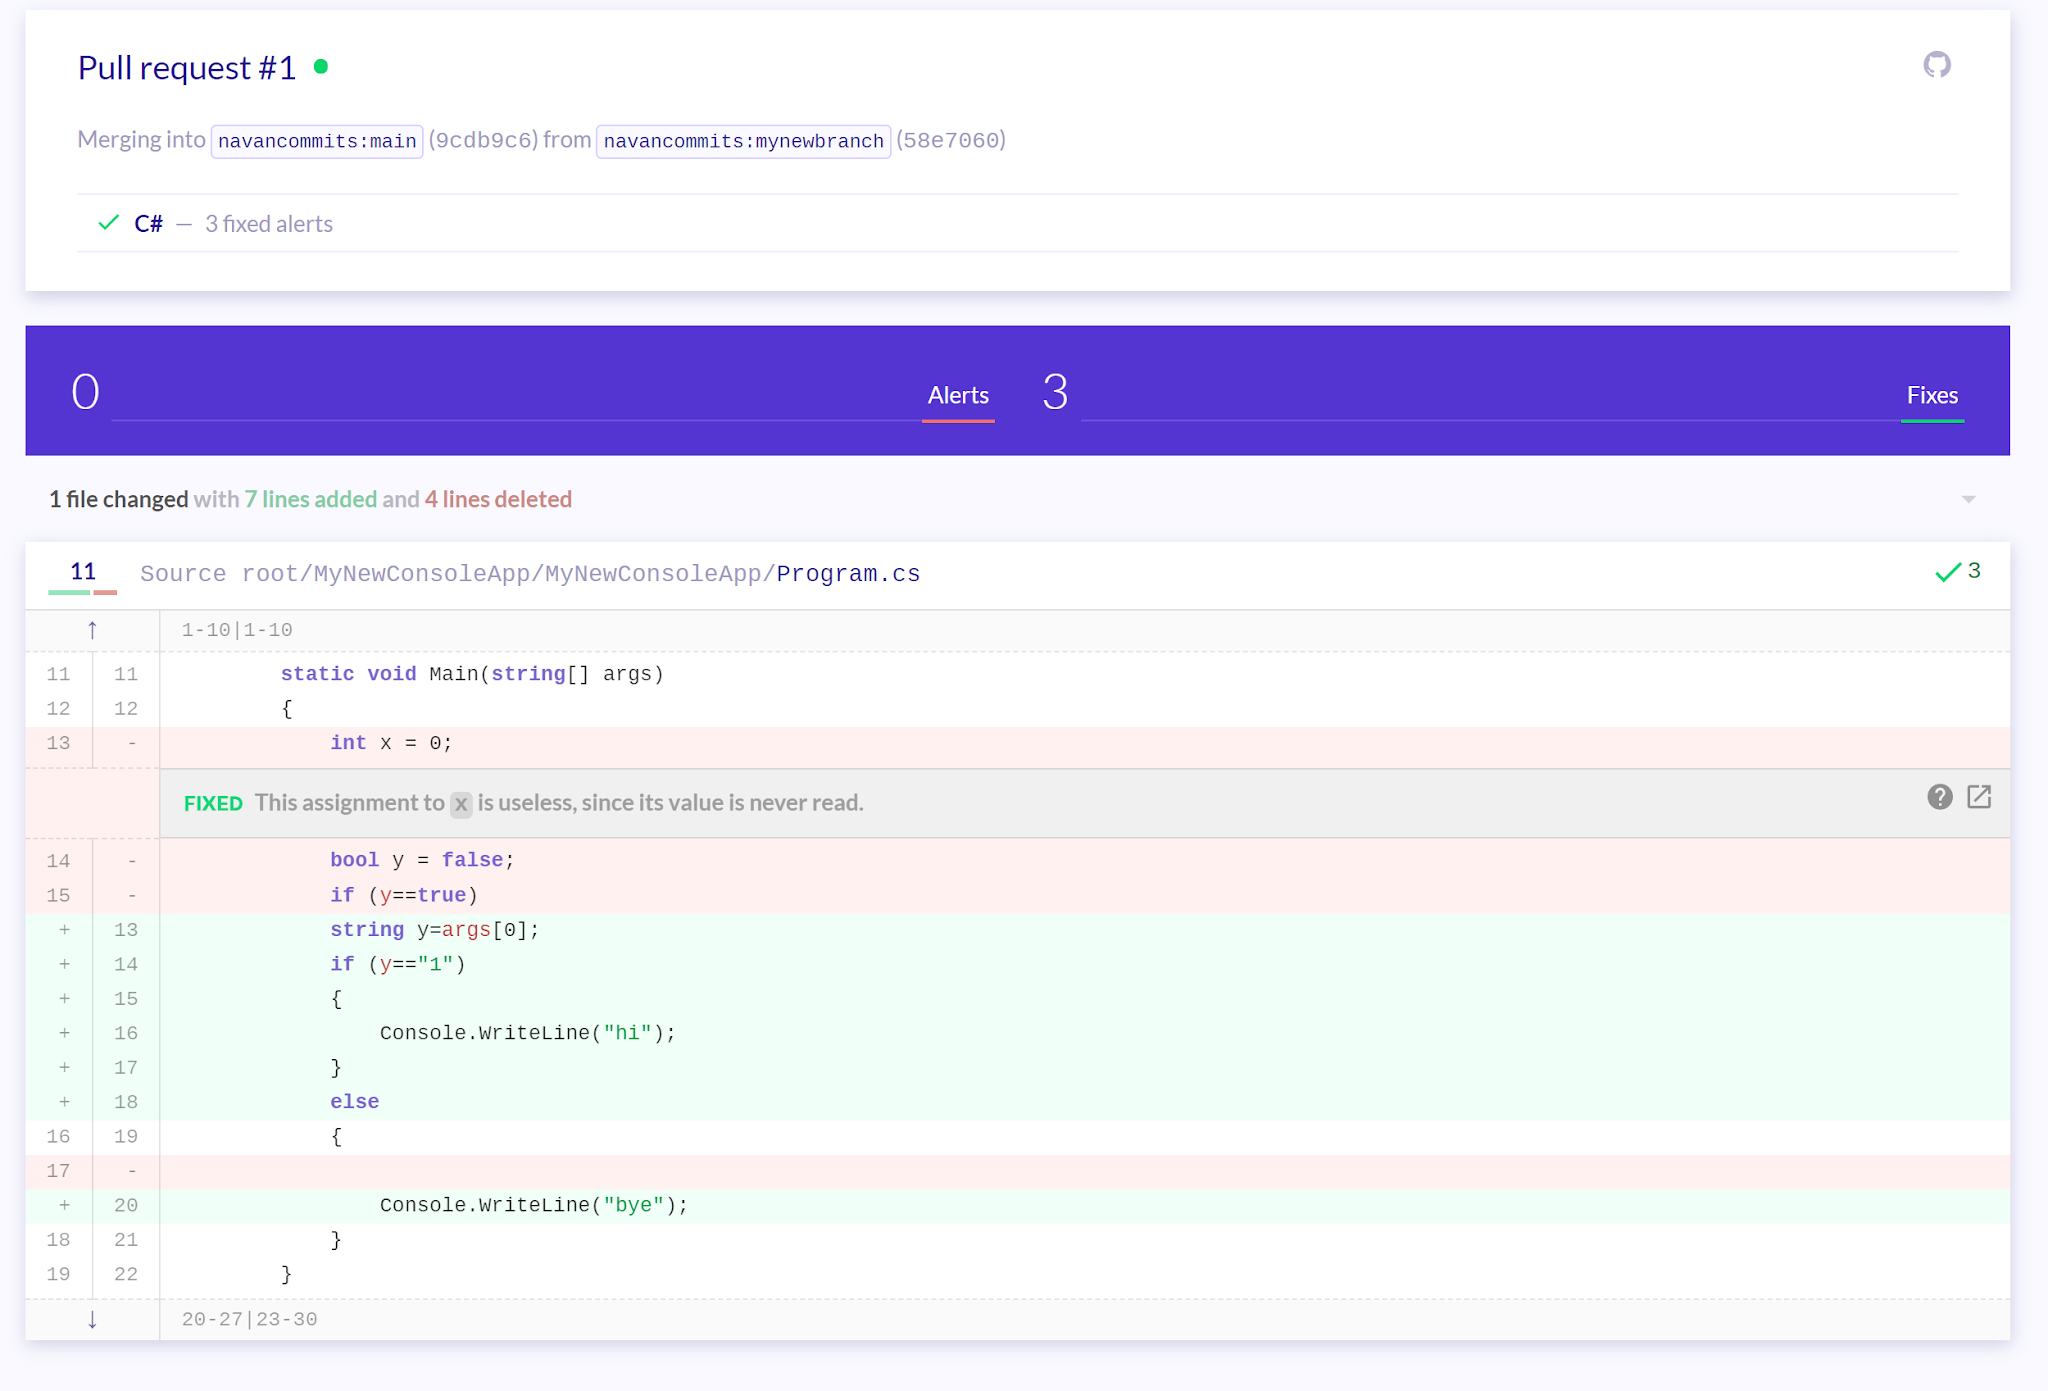Viewport: 2048px width, 1391px height.
Task: Click green status dot beside Pull request title
Action: [x=321, y=67]
